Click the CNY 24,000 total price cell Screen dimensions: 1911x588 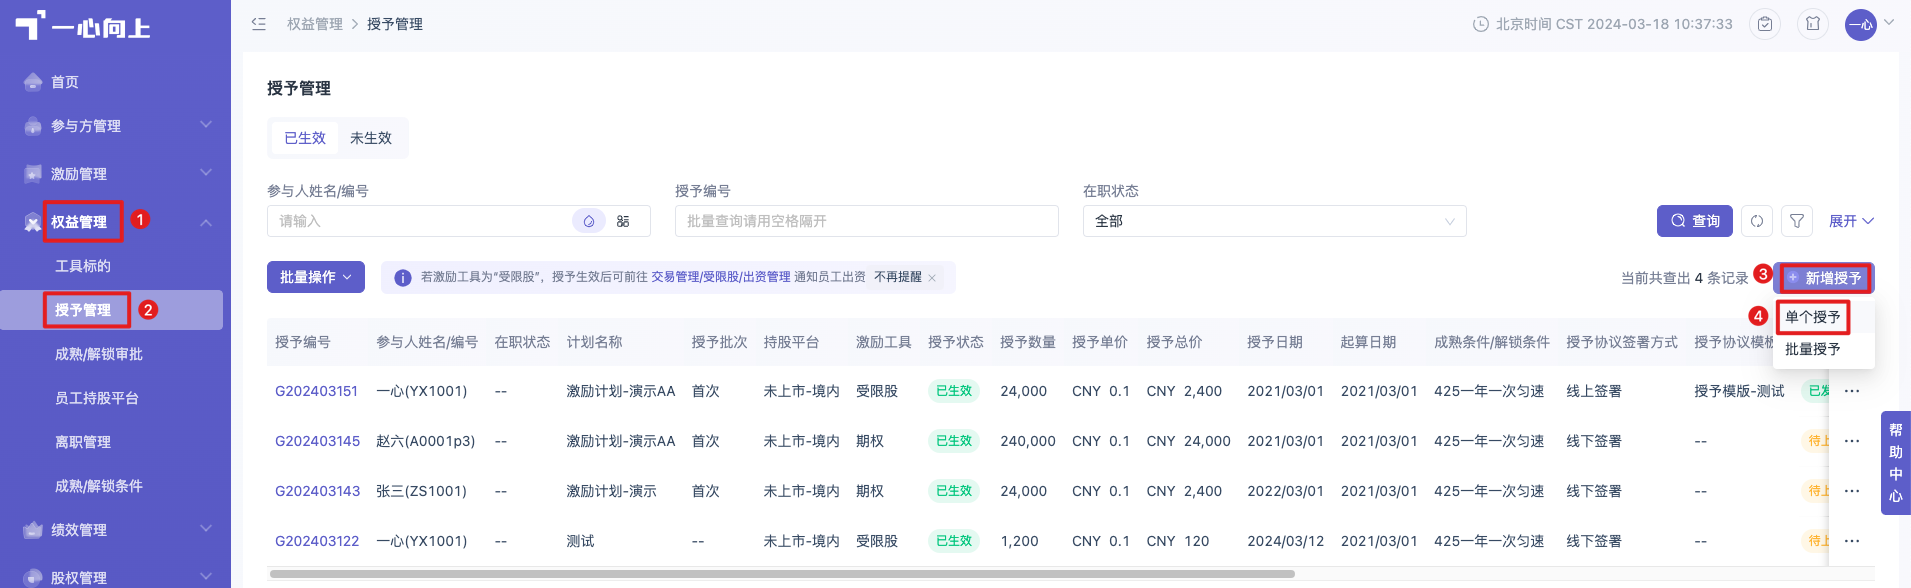coord(1188,441)
